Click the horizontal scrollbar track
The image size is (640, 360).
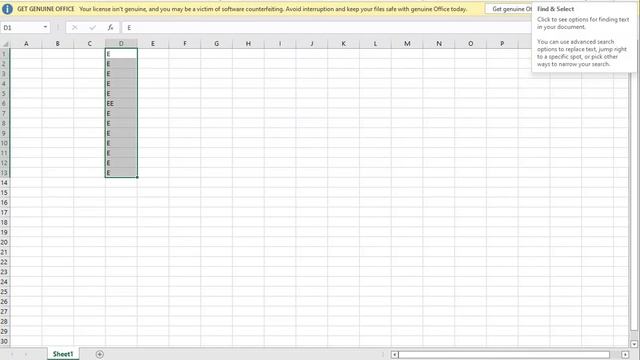(x=504, y=355)
